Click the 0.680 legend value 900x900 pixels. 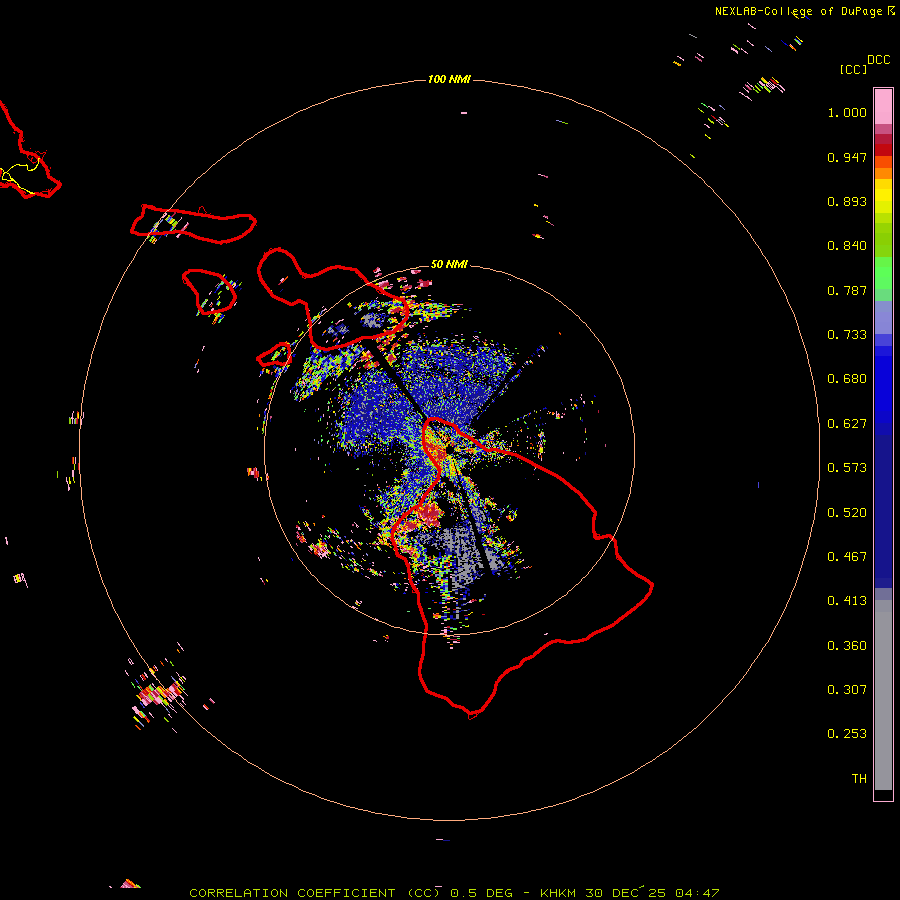coord(847,379)
